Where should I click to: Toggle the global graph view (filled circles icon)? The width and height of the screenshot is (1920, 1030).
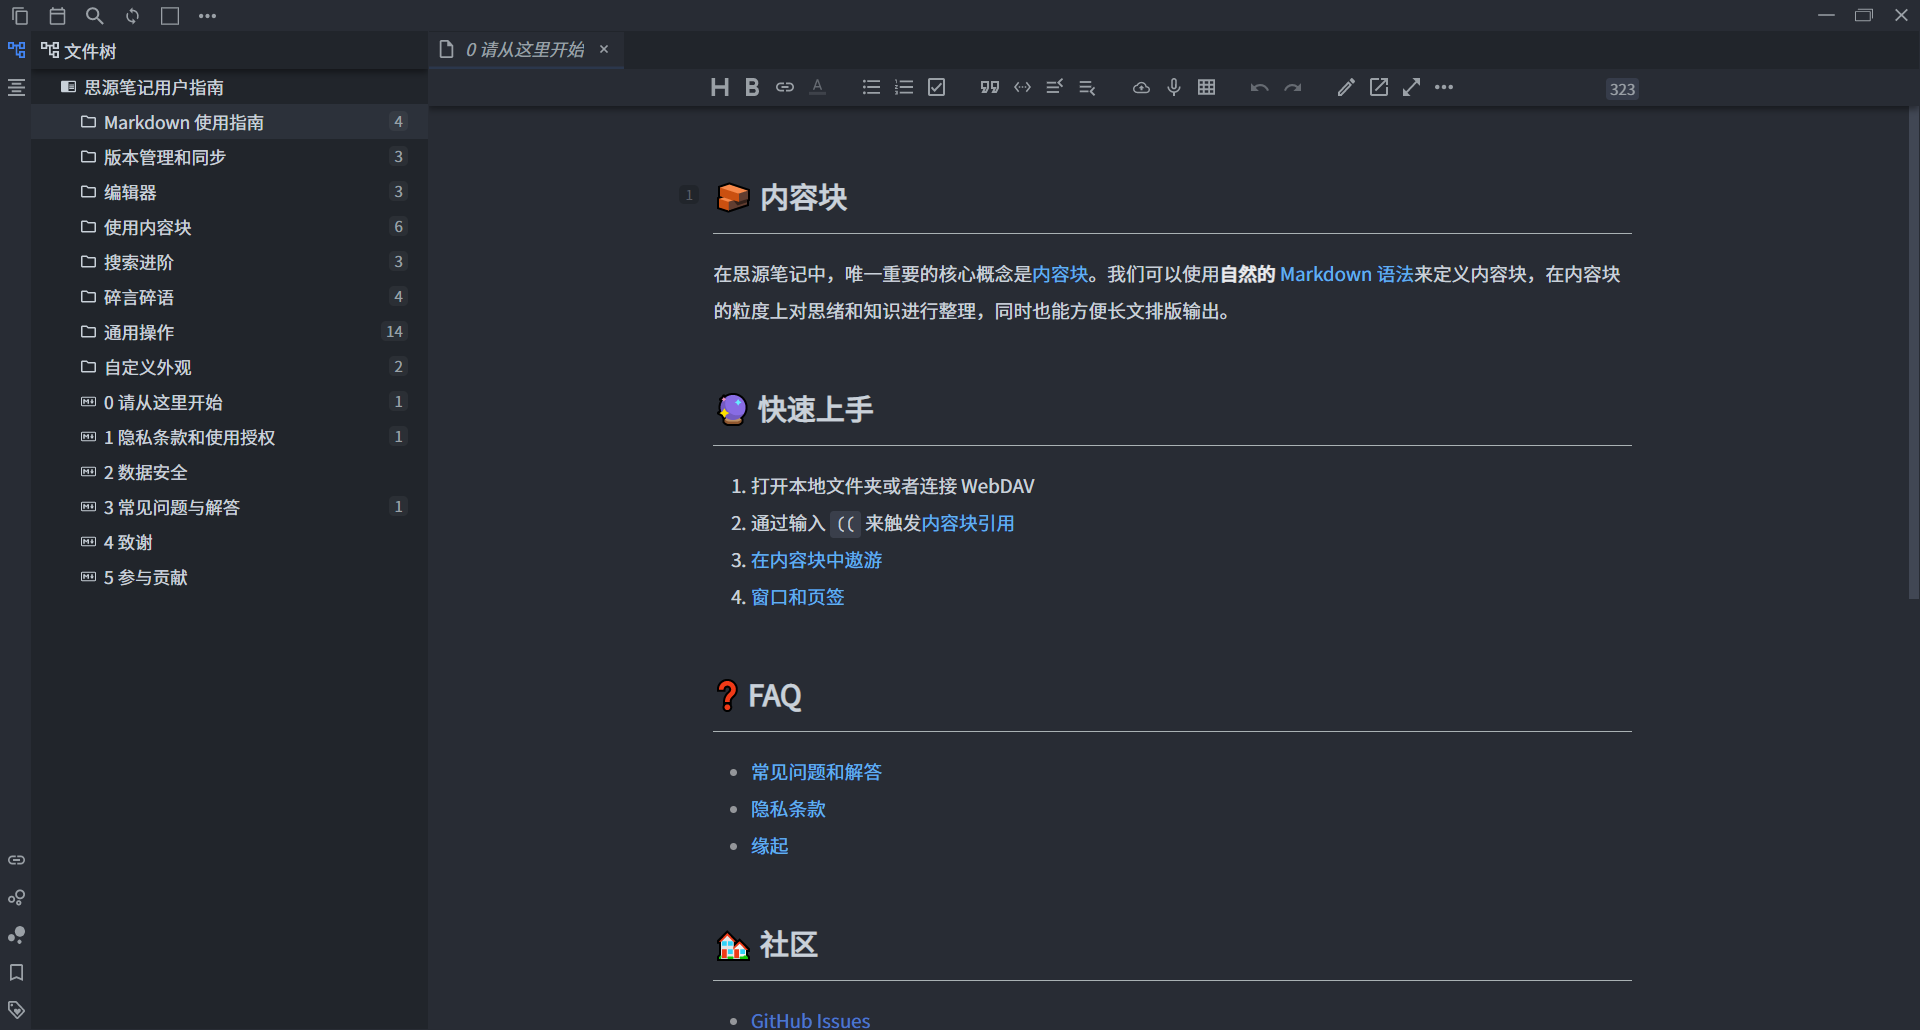point(16,935)
